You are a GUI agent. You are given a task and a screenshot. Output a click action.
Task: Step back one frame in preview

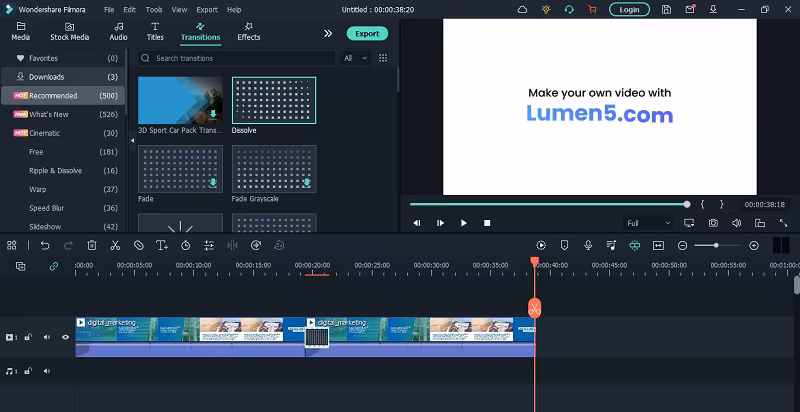(x=417, y=223)
